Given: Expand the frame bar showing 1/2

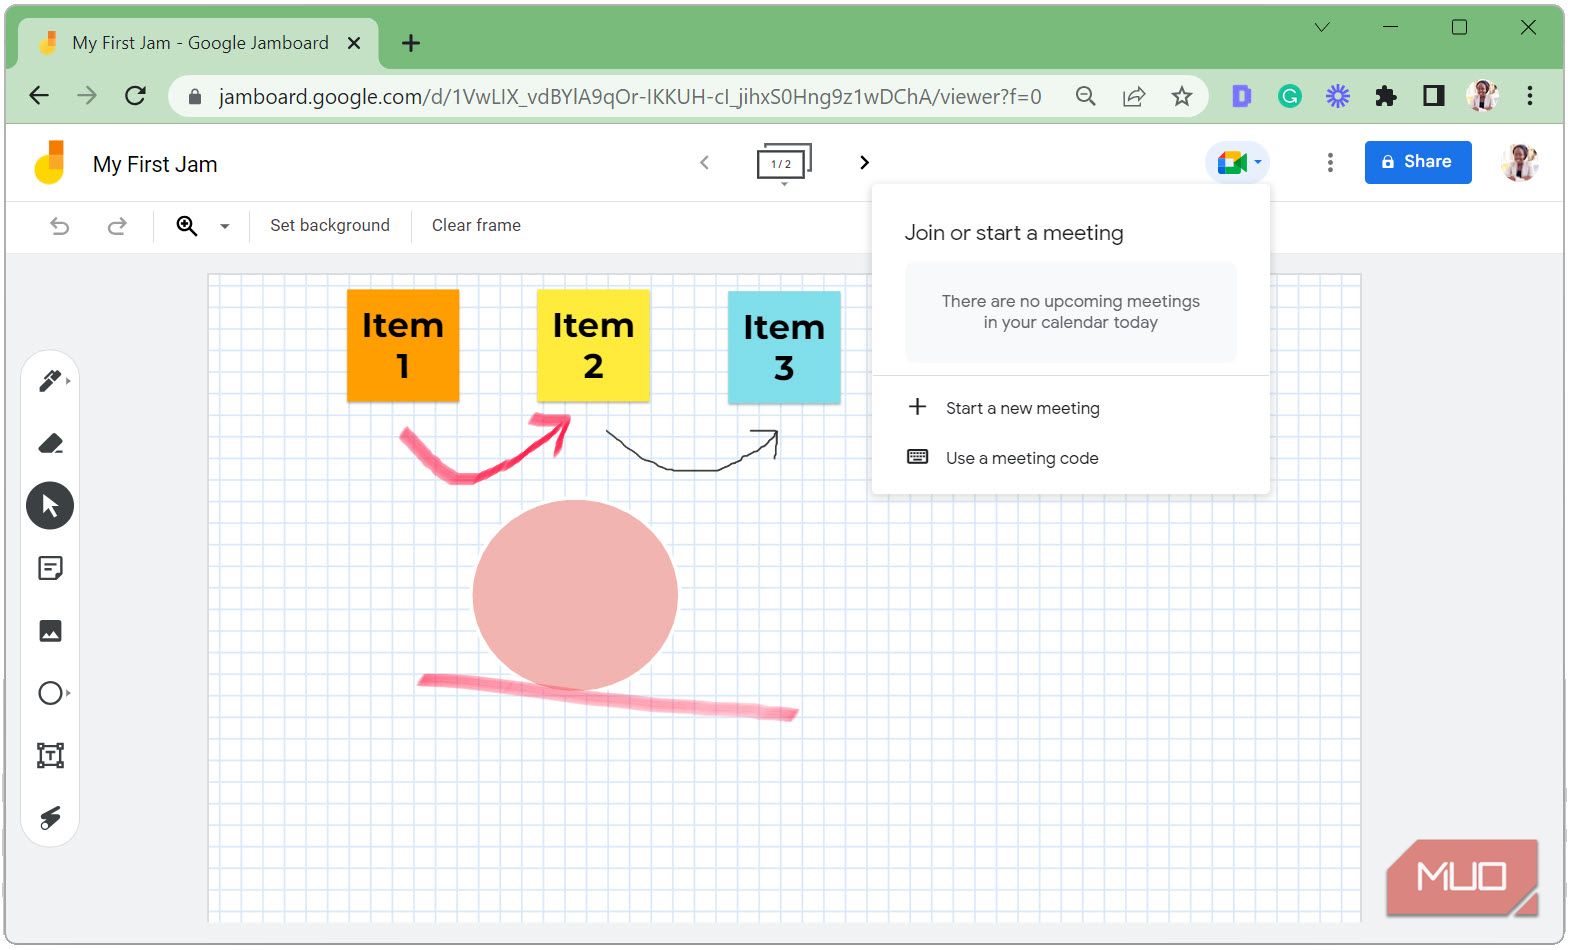Looking at the screenshot, I should pos(784,164).
